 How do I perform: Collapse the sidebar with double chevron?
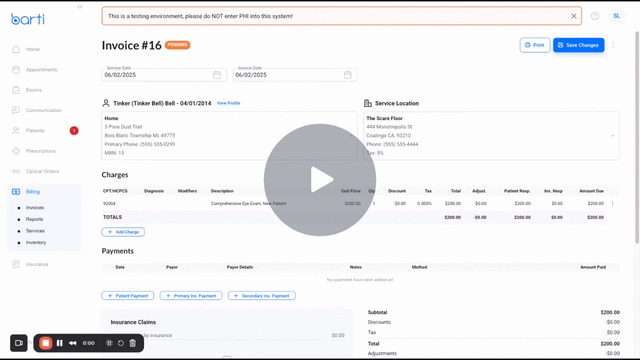pos(80,7)
